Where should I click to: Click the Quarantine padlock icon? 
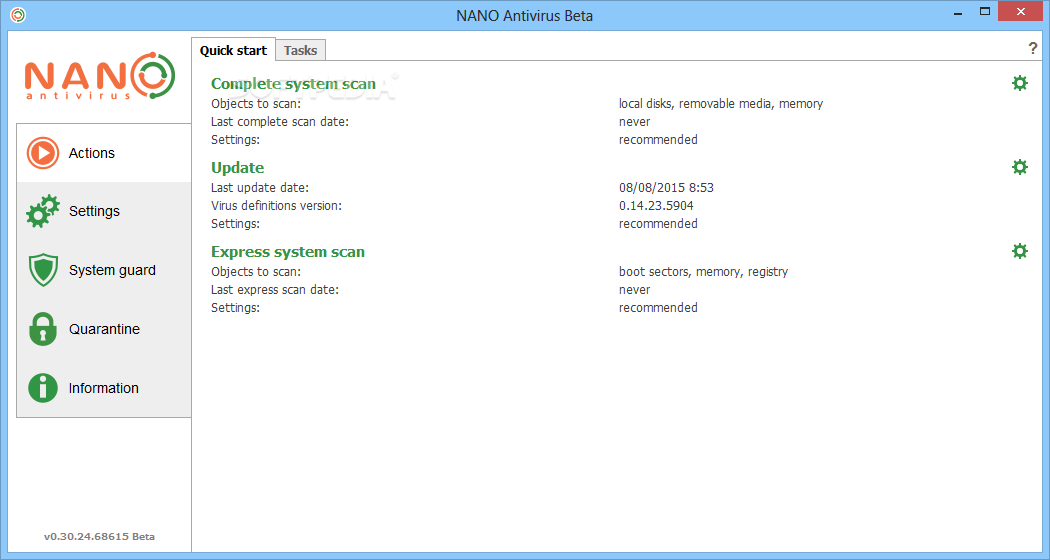point(43,329)
